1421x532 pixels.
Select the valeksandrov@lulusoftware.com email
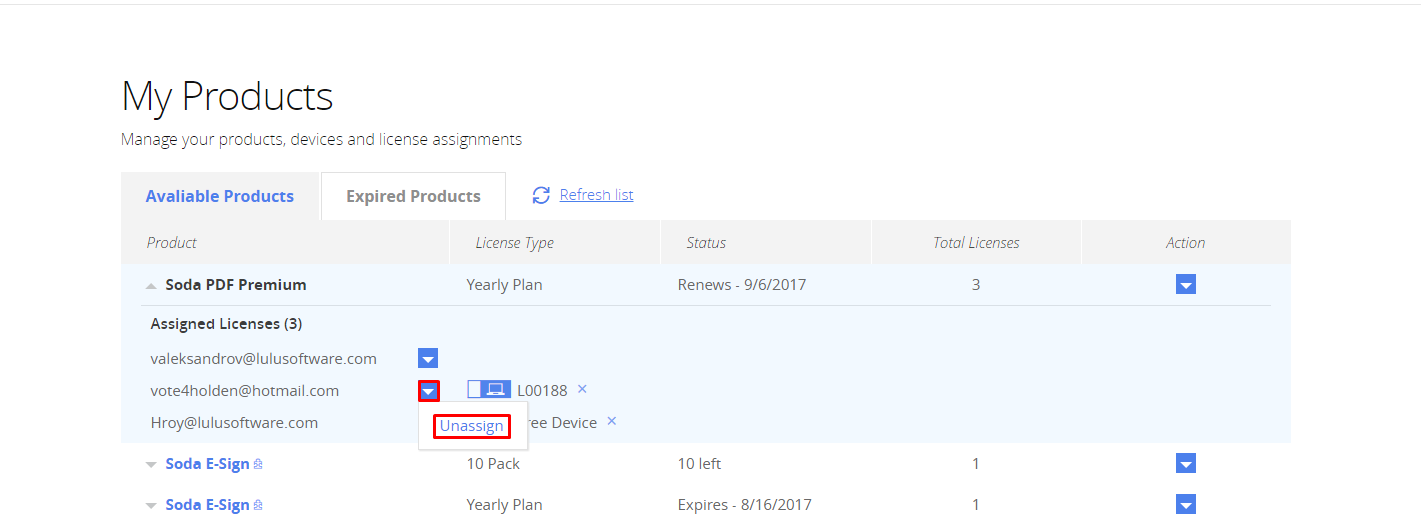(264, 358)
